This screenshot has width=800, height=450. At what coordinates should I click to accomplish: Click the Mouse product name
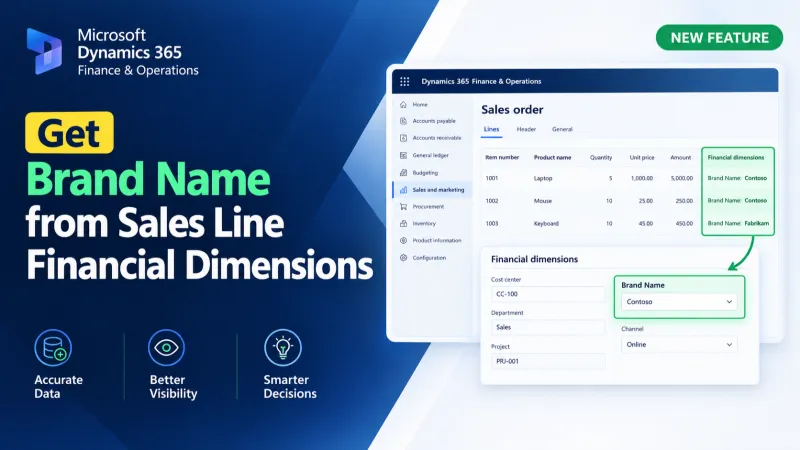coord(543,201)
